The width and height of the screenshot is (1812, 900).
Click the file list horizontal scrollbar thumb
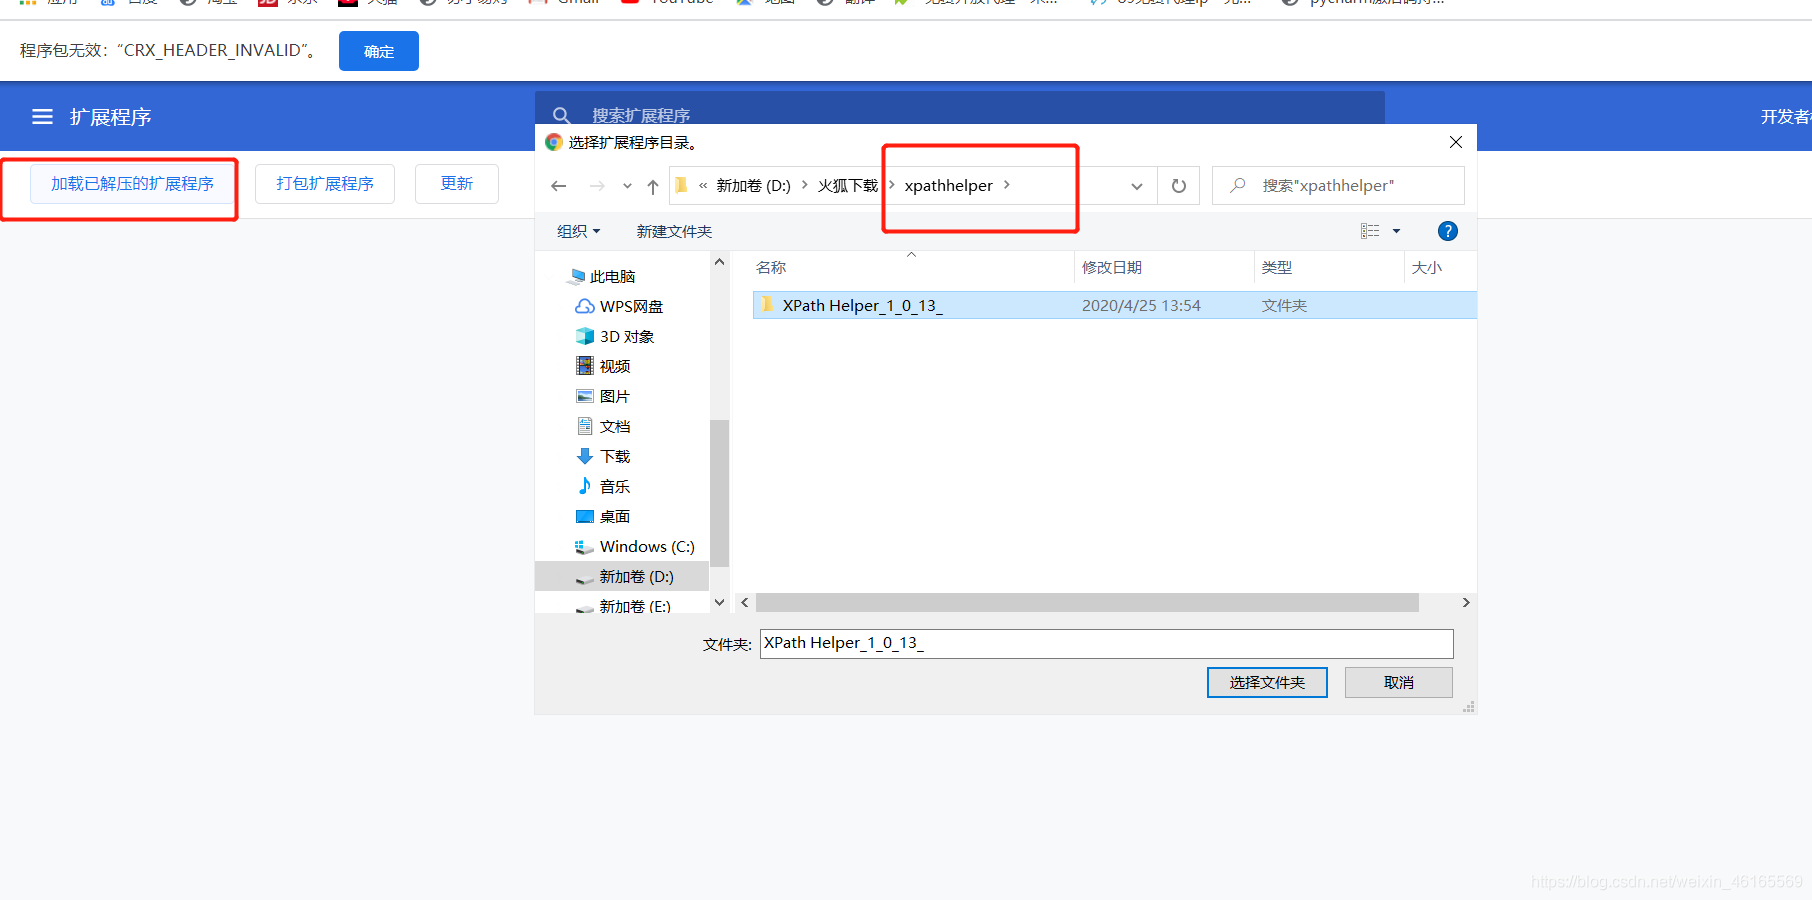[x=1087, y=603]
